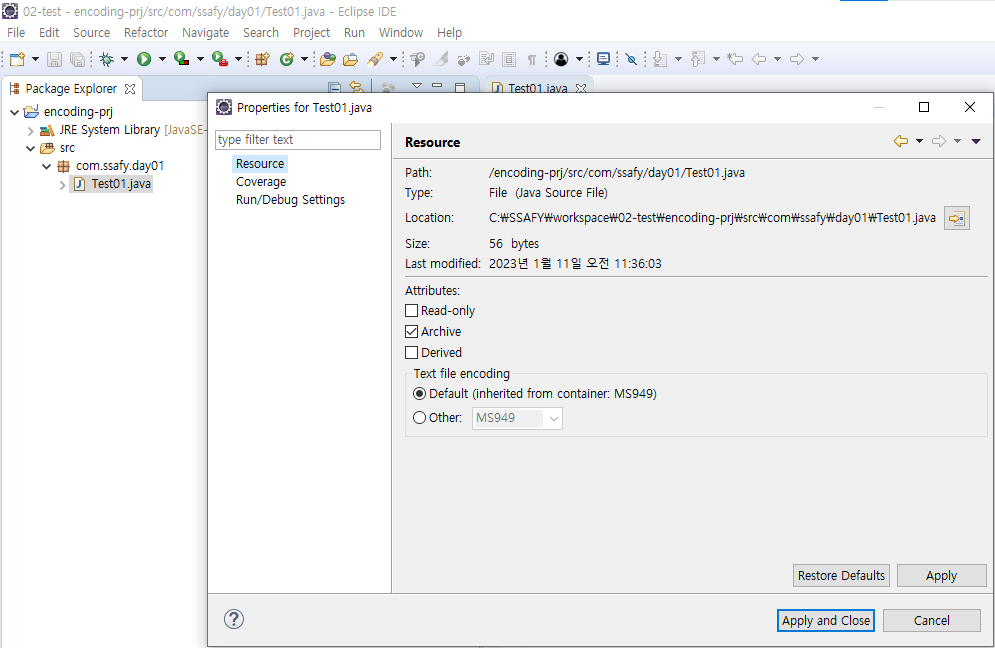
Task: Toggle the Read-only checkbox
Action: coord(411,310)
